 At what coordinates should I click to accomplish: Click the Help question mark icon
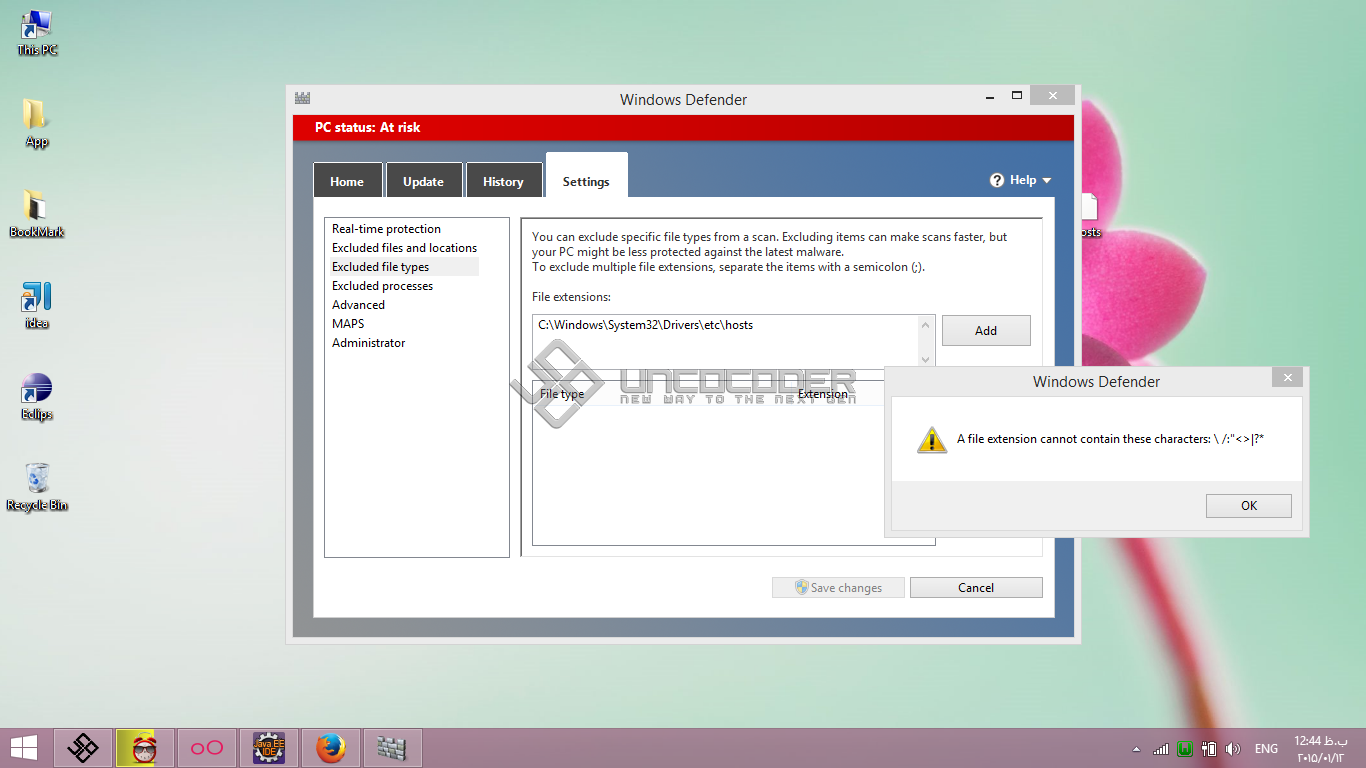click(x=997, y=180)
